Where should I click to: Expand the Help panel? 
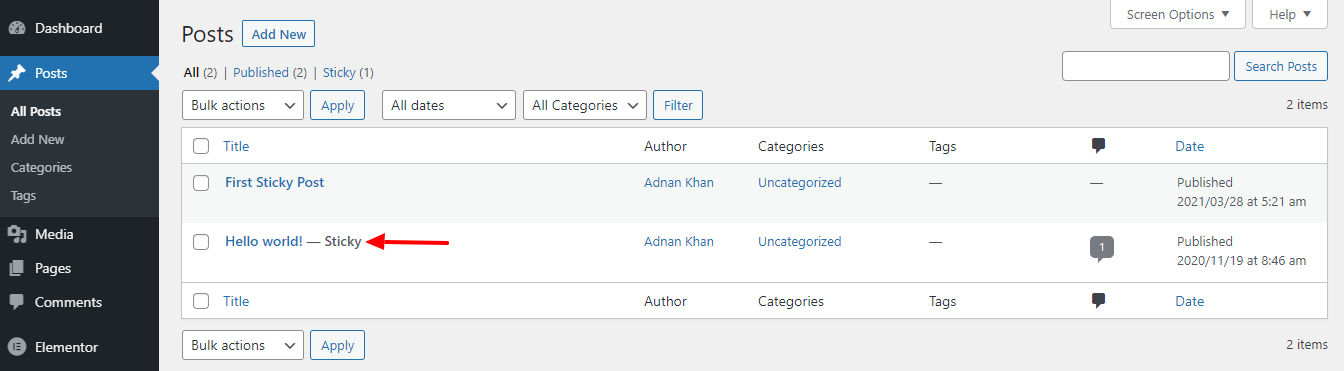[1289, 14]
